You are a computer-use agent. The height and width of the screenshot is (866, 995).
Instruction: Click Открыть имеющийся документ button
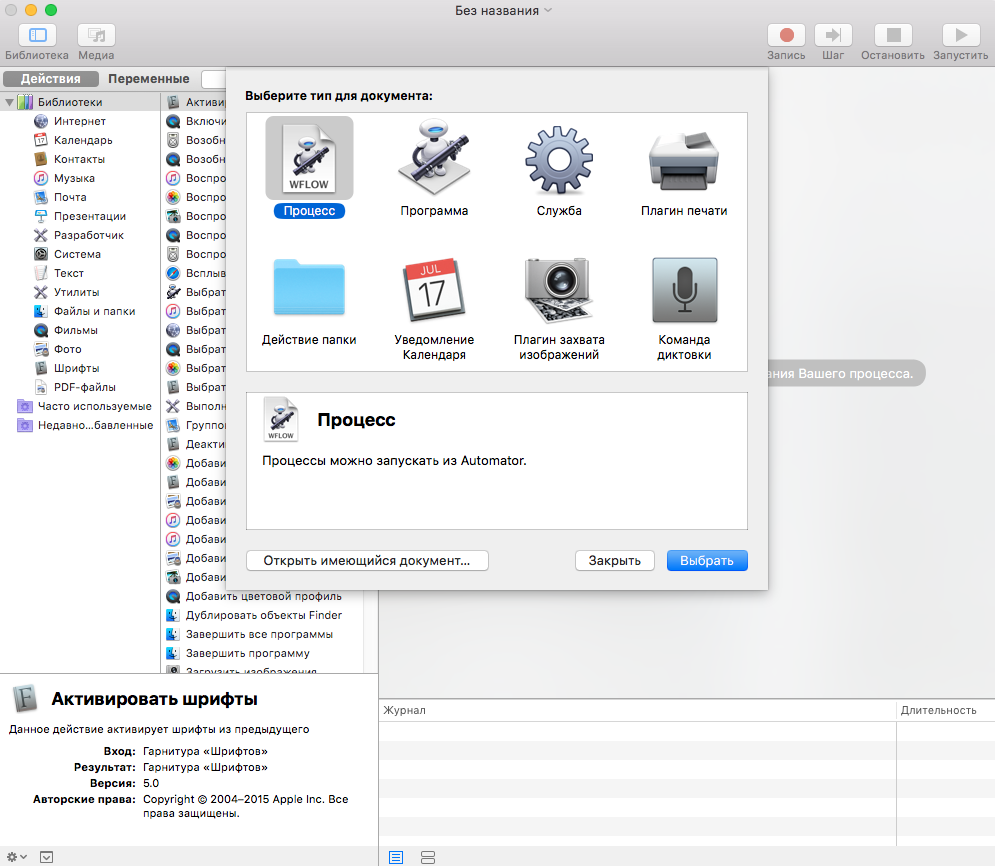tap(367, 560)
